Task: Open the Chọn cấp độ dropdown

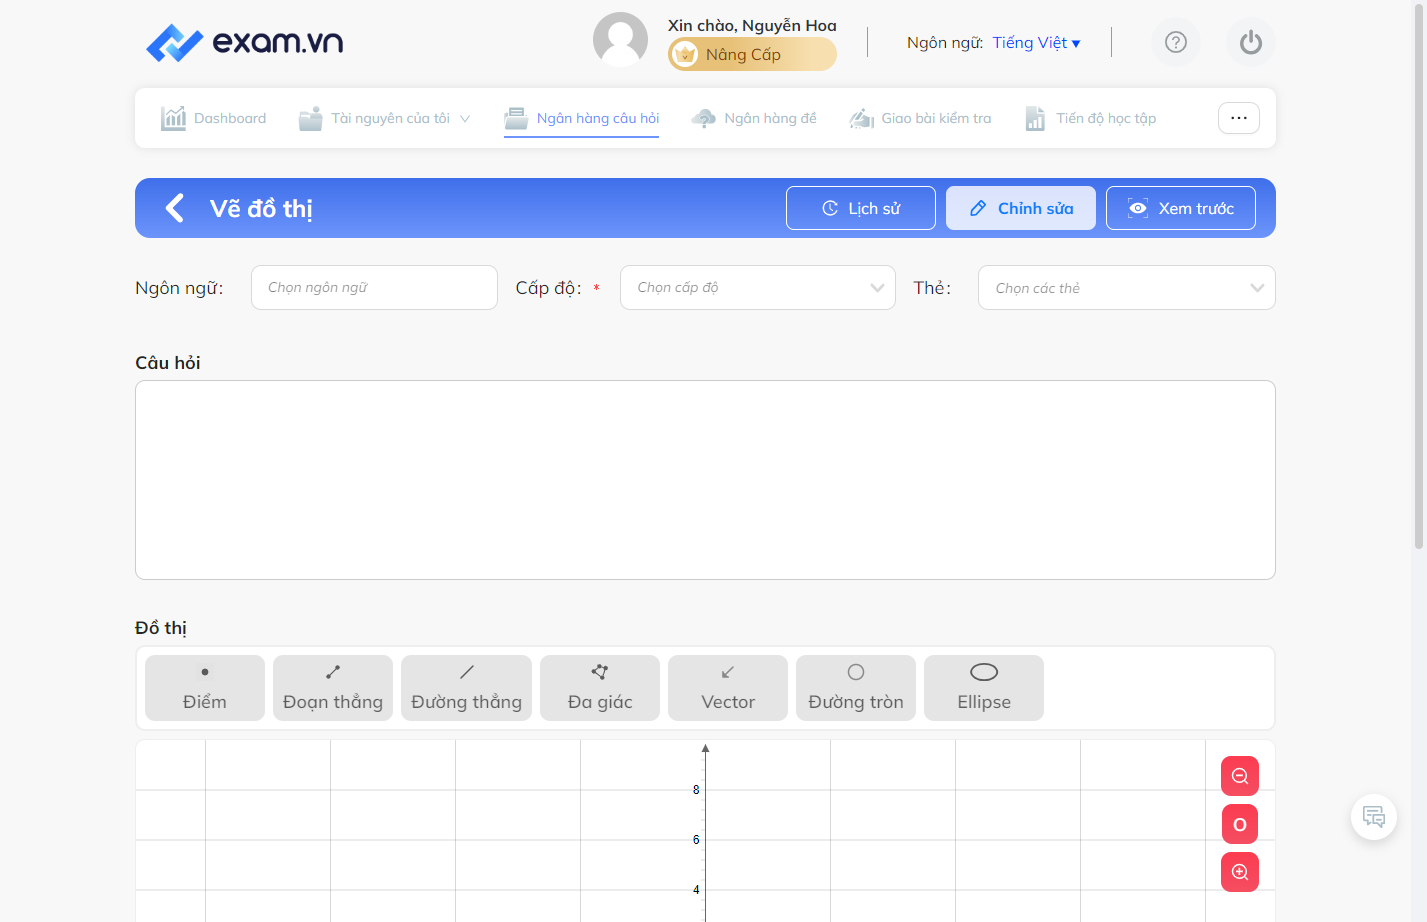Action: pyautogui.click(x=758, y=288)
